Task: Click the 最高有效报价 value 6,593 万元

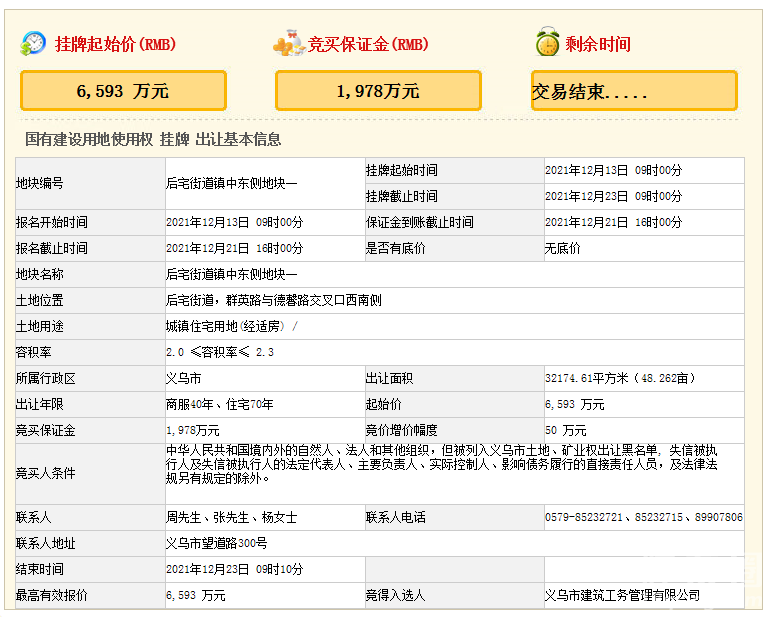Action: click(x=195, y=596)
